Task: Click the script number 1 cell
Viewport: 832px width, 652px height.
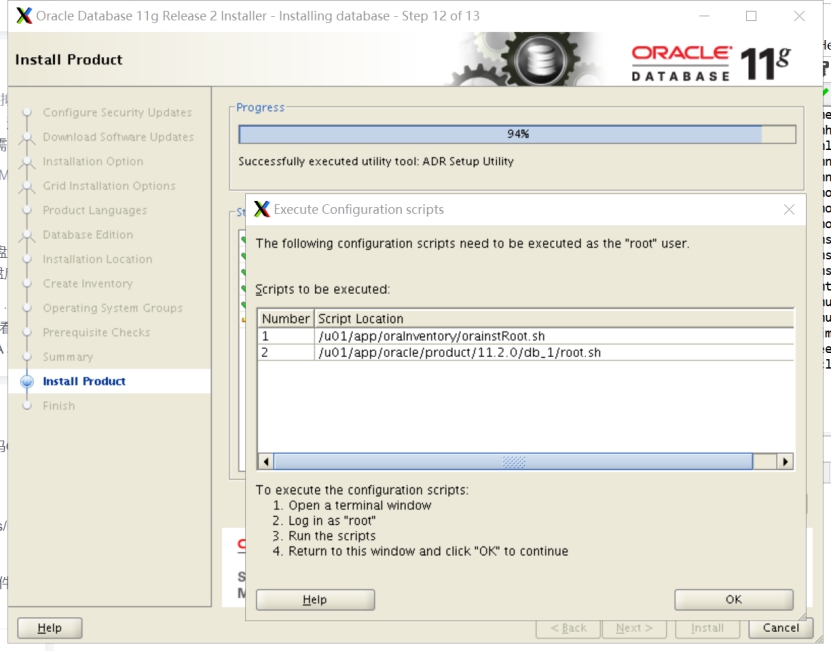Action: pos(286,336)
